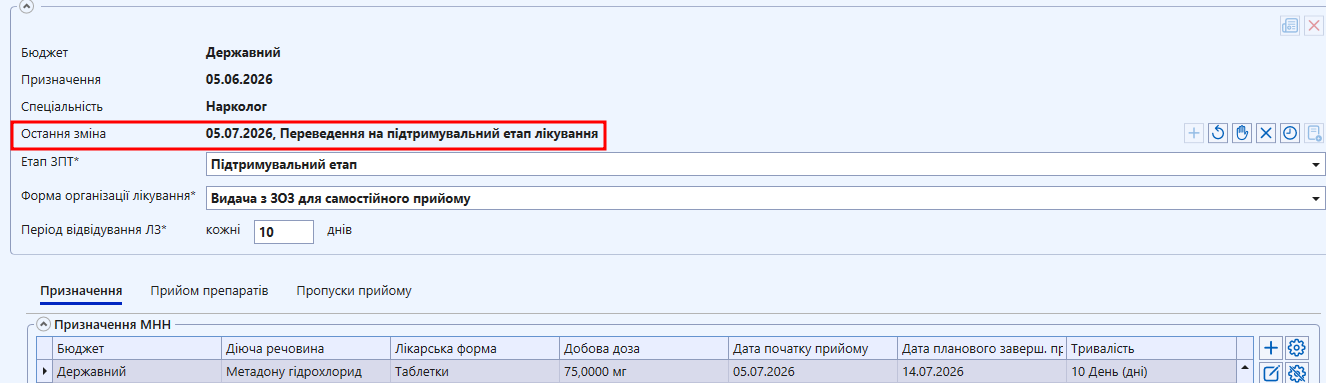Select the 05.07.2026 start date table cell
Viewport: 1326px width, 383px height.
[812, 372]
